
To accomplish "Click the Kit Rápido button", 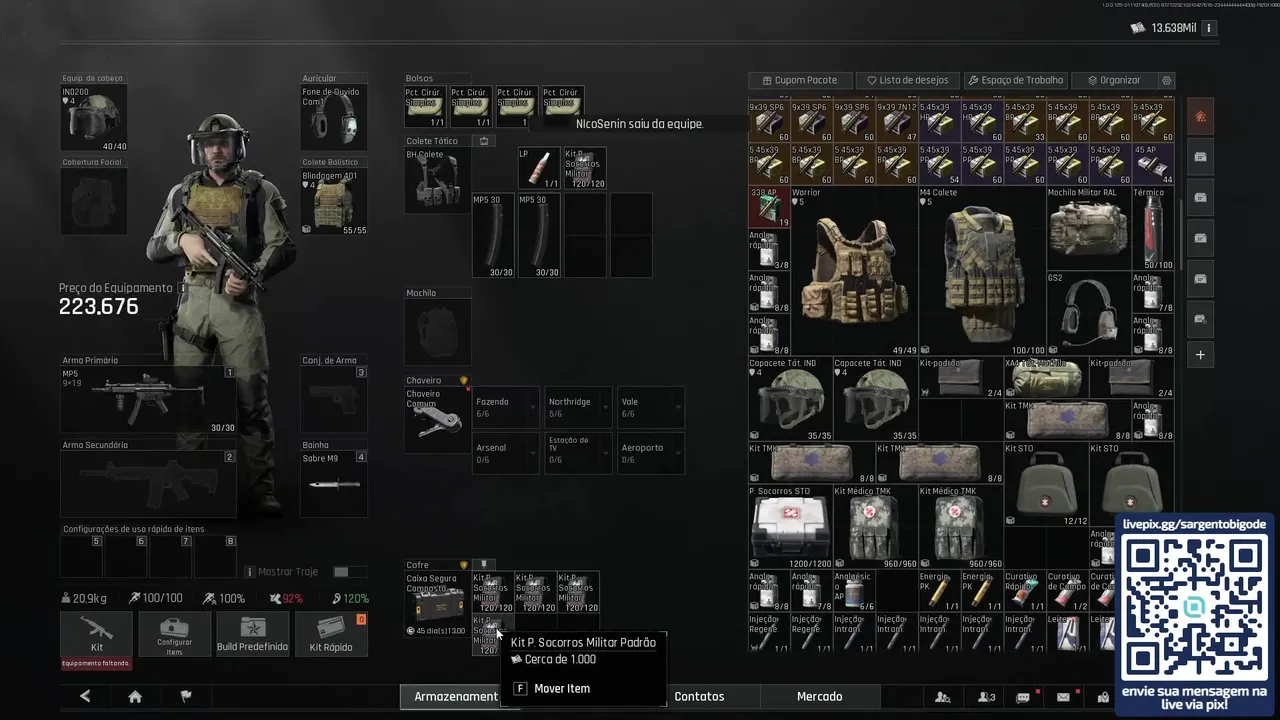I will click(x=331, y=634).
